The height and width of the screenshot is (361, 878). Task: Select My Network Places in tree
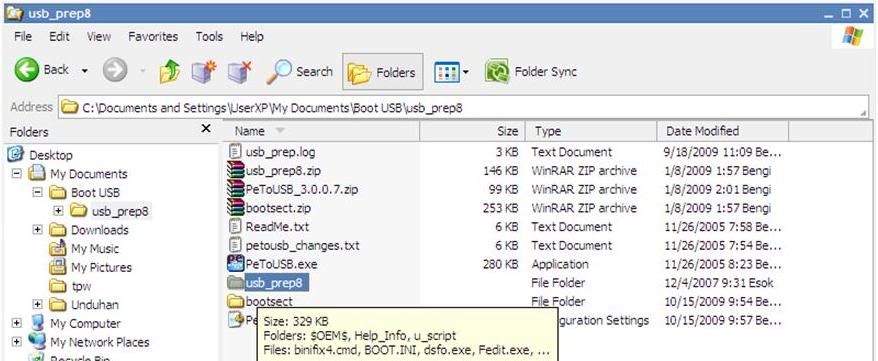(x=100, y=342)
